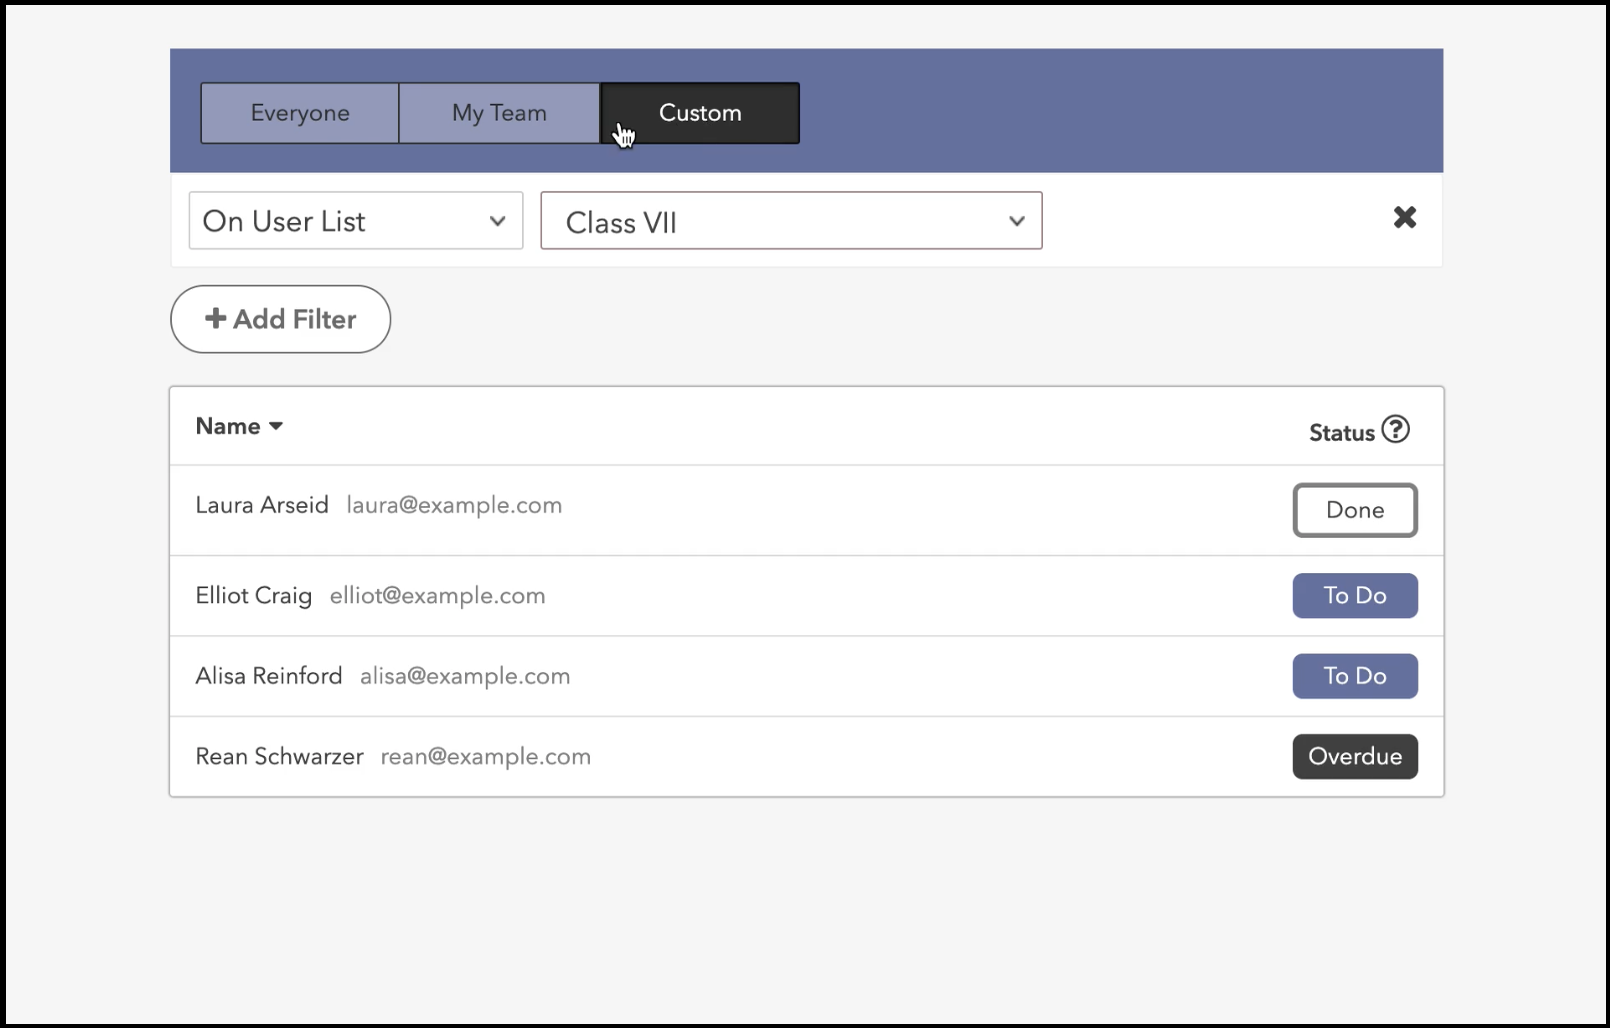Click Elliot Craig's To Do status button
Image resolution: width=1610 pixels, height=1028 pixels.
pyautogui.click(x=1354, y=596)
